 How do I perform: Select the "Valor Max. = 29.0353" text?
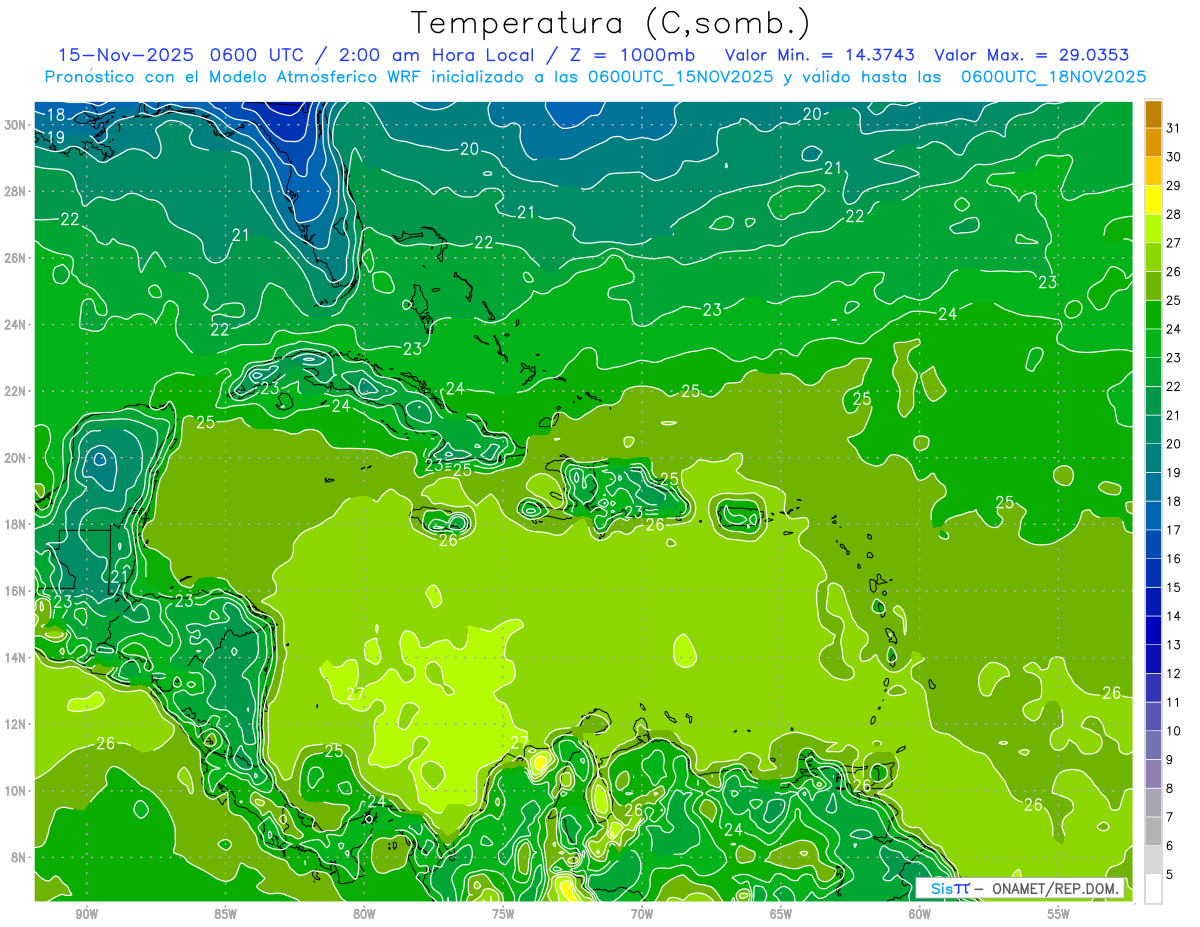pos(1033,54)
